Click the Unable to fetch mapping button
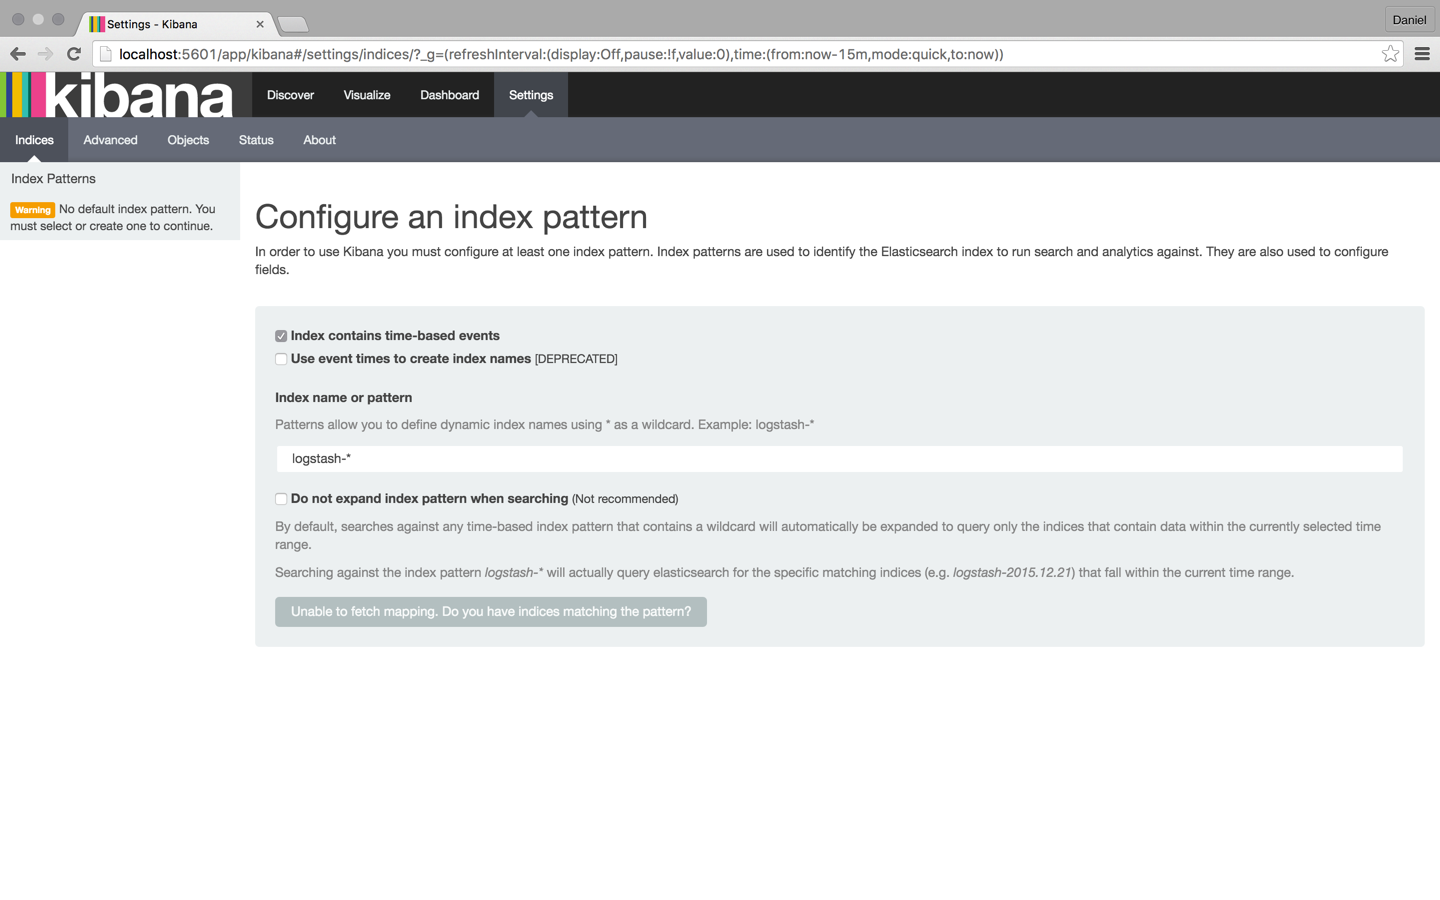 point(490,611)
